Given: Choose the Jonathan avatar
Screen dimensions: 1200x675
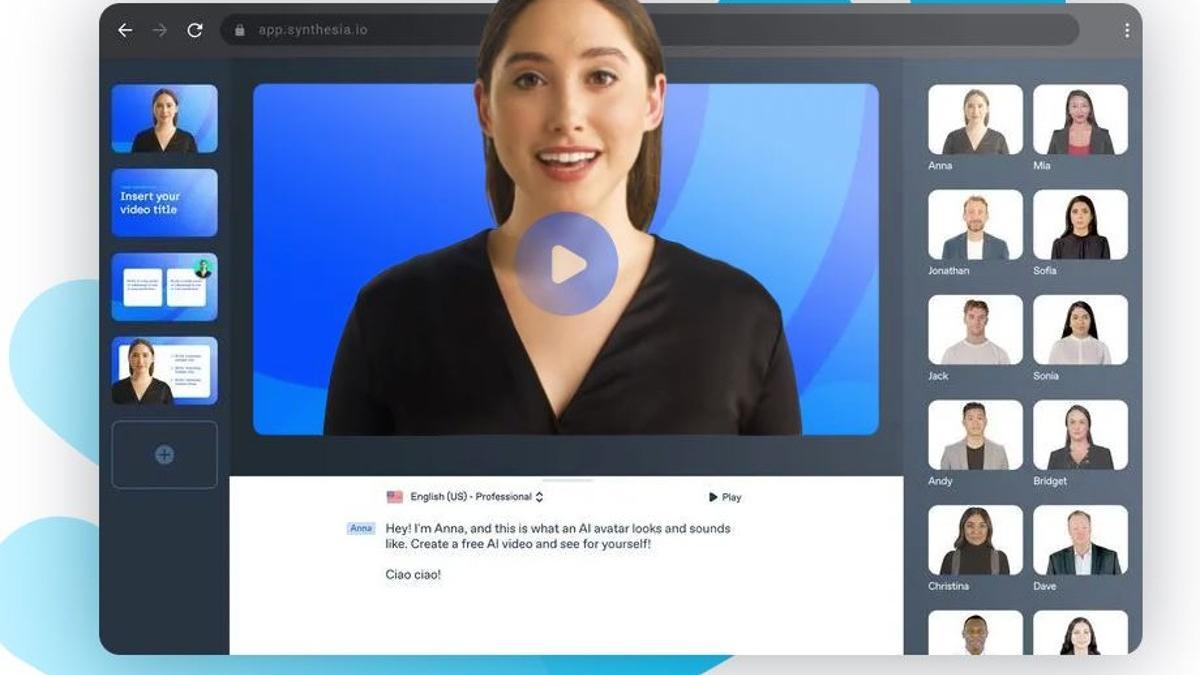Looking at the screenshot, I should pos(975,225).
